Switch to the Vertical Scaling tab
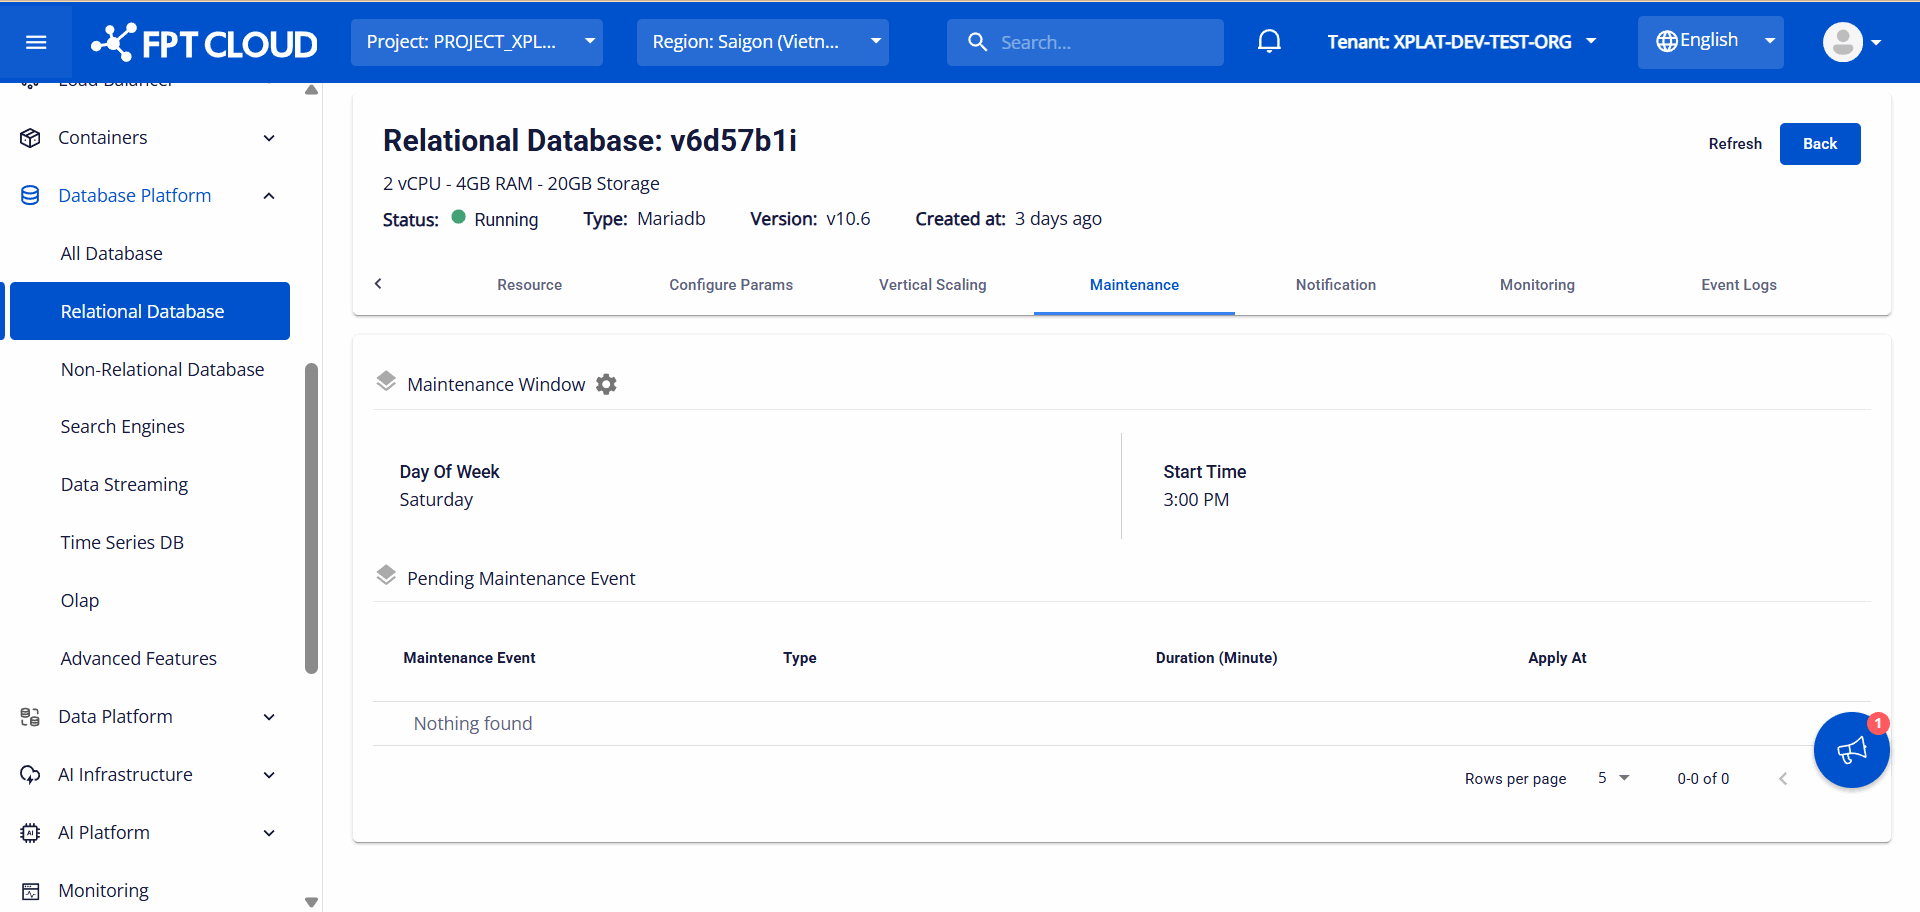The width and height of the screenshot is (1920, 912). pyautogui.click(x=932, y=285)
